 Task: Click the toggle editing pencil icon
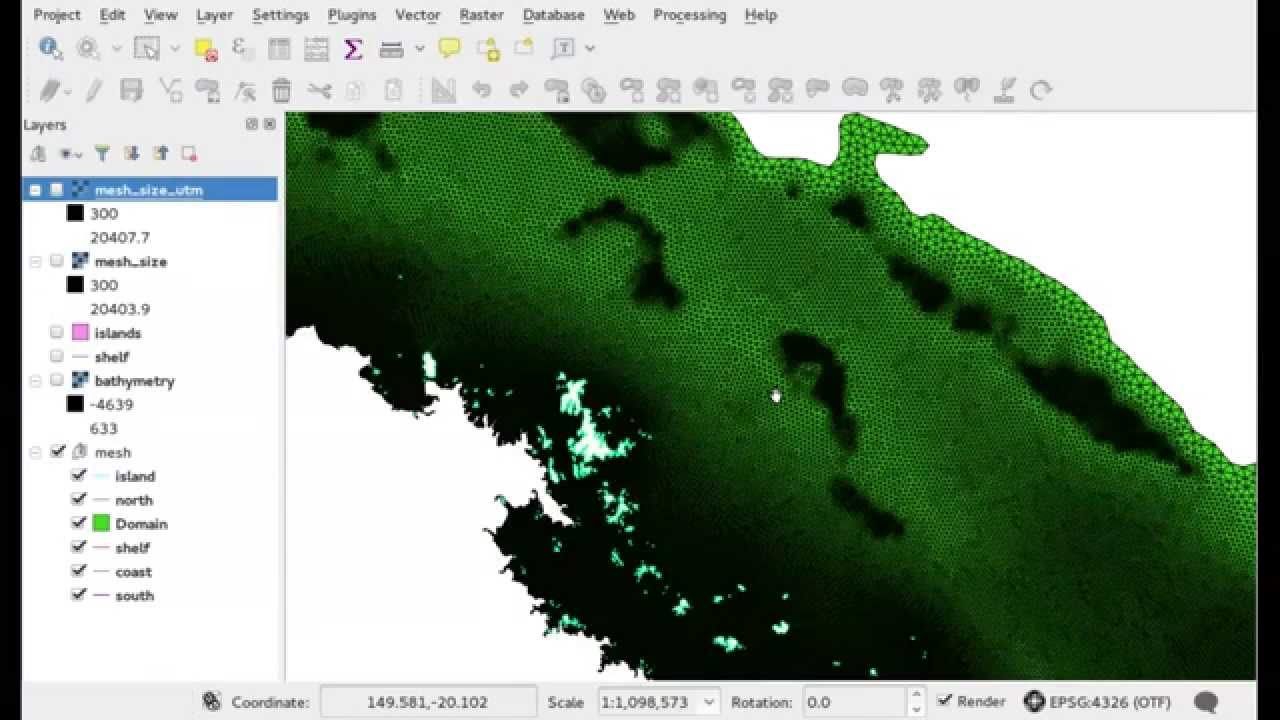[x=94, y=90]
